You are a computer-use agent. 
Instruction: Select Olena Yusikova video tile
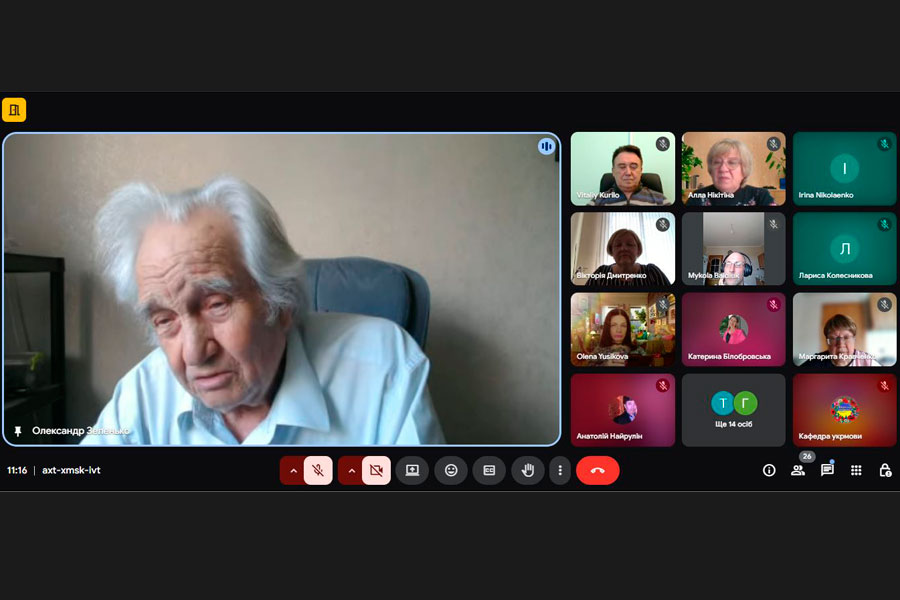click(x=623, y=330)
